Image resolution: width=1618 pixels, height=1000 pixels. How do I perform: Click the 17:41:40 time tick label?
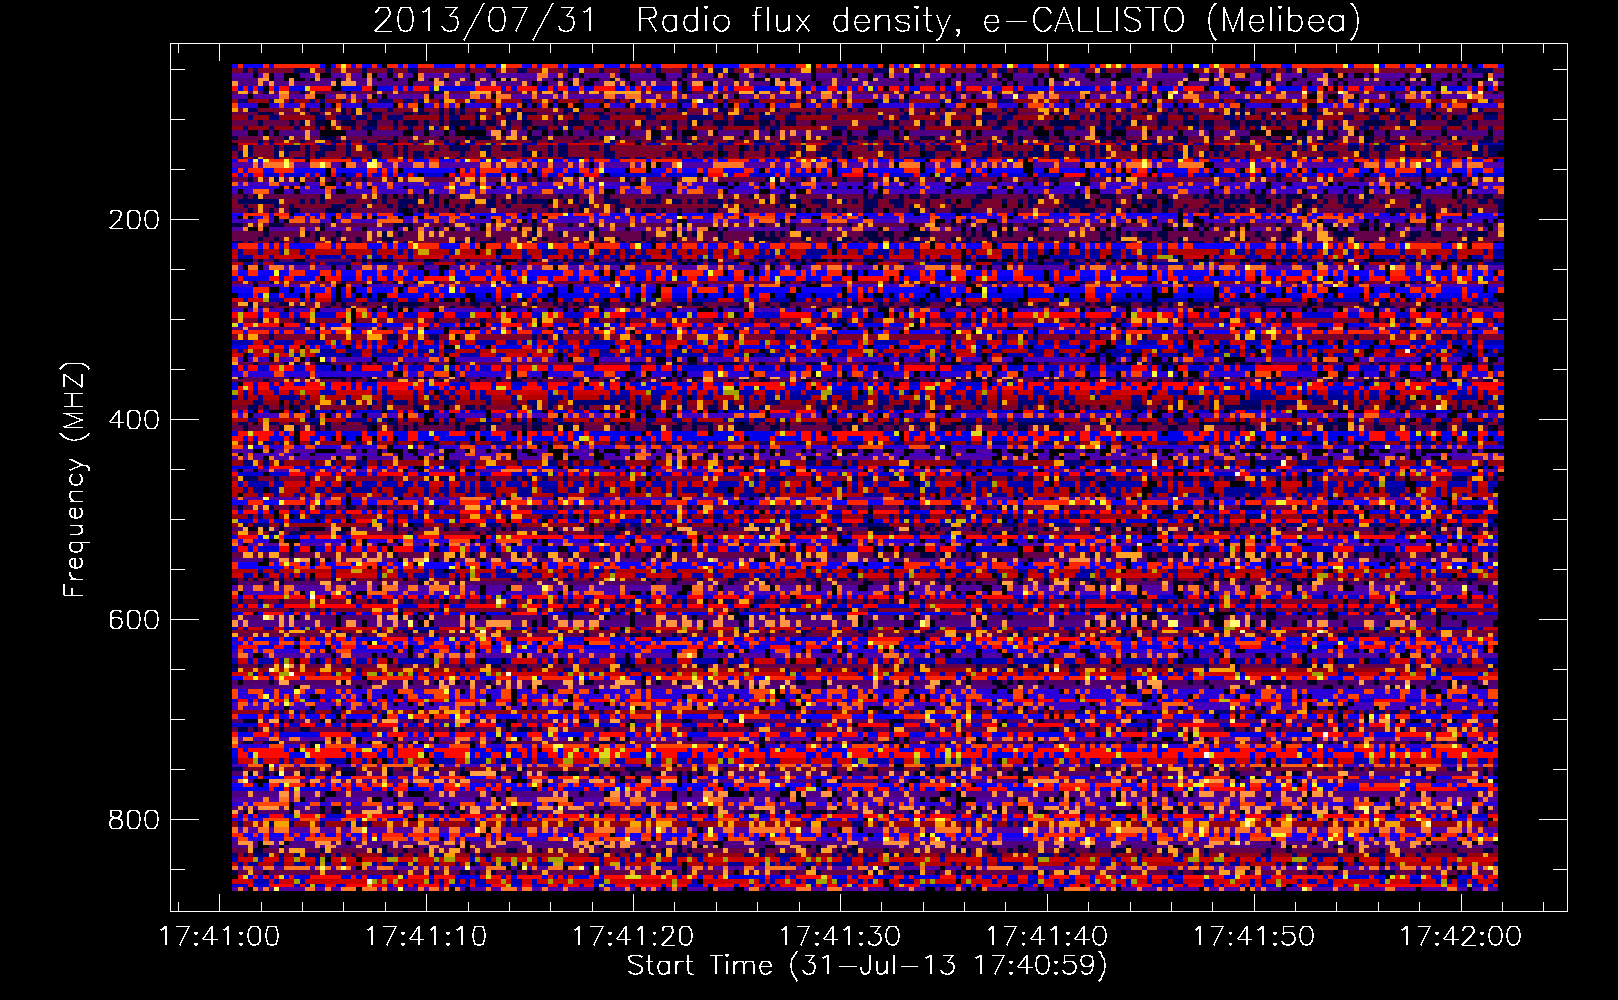tap(1047, 936)
